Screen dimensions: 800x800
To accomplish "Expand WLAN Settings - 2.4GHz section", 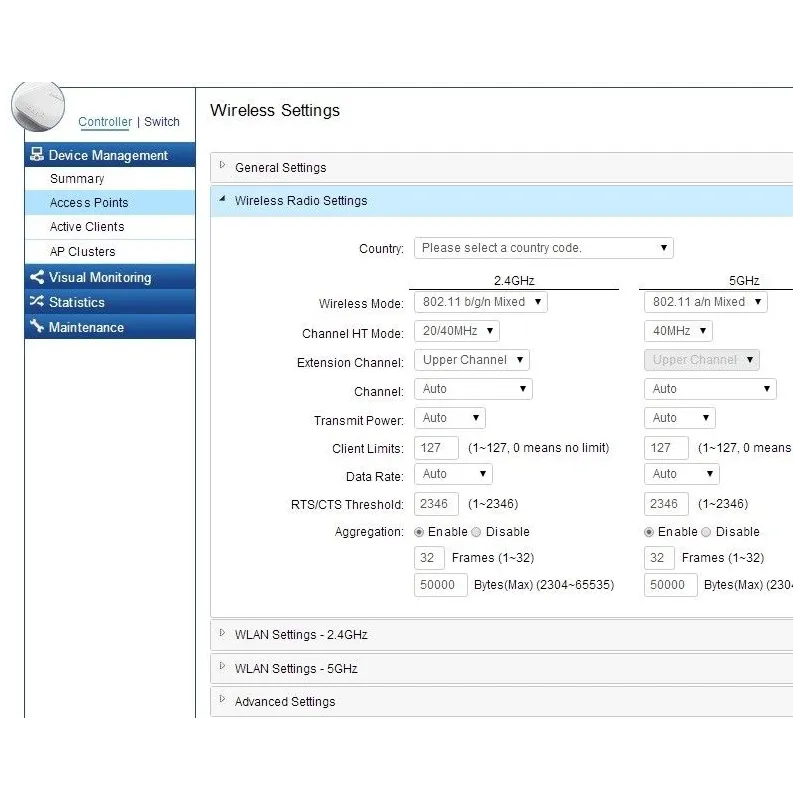I will pyautogui.click(x=300, y=635).
